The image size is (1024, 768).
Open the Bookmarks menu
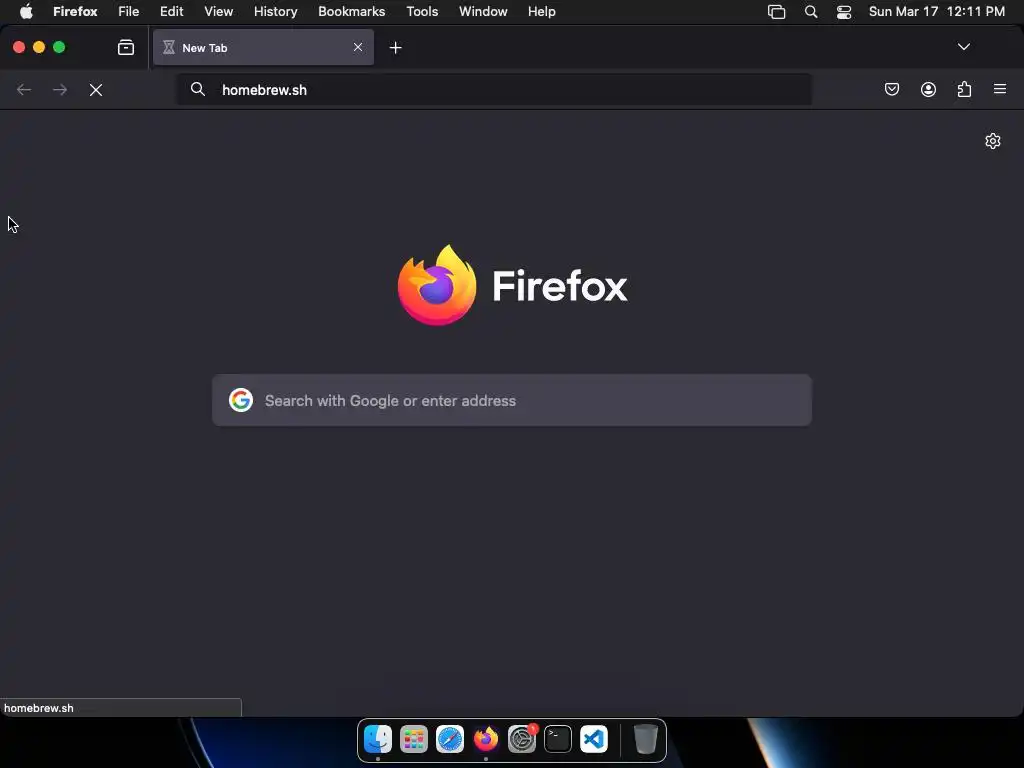(x=351, y=12)
